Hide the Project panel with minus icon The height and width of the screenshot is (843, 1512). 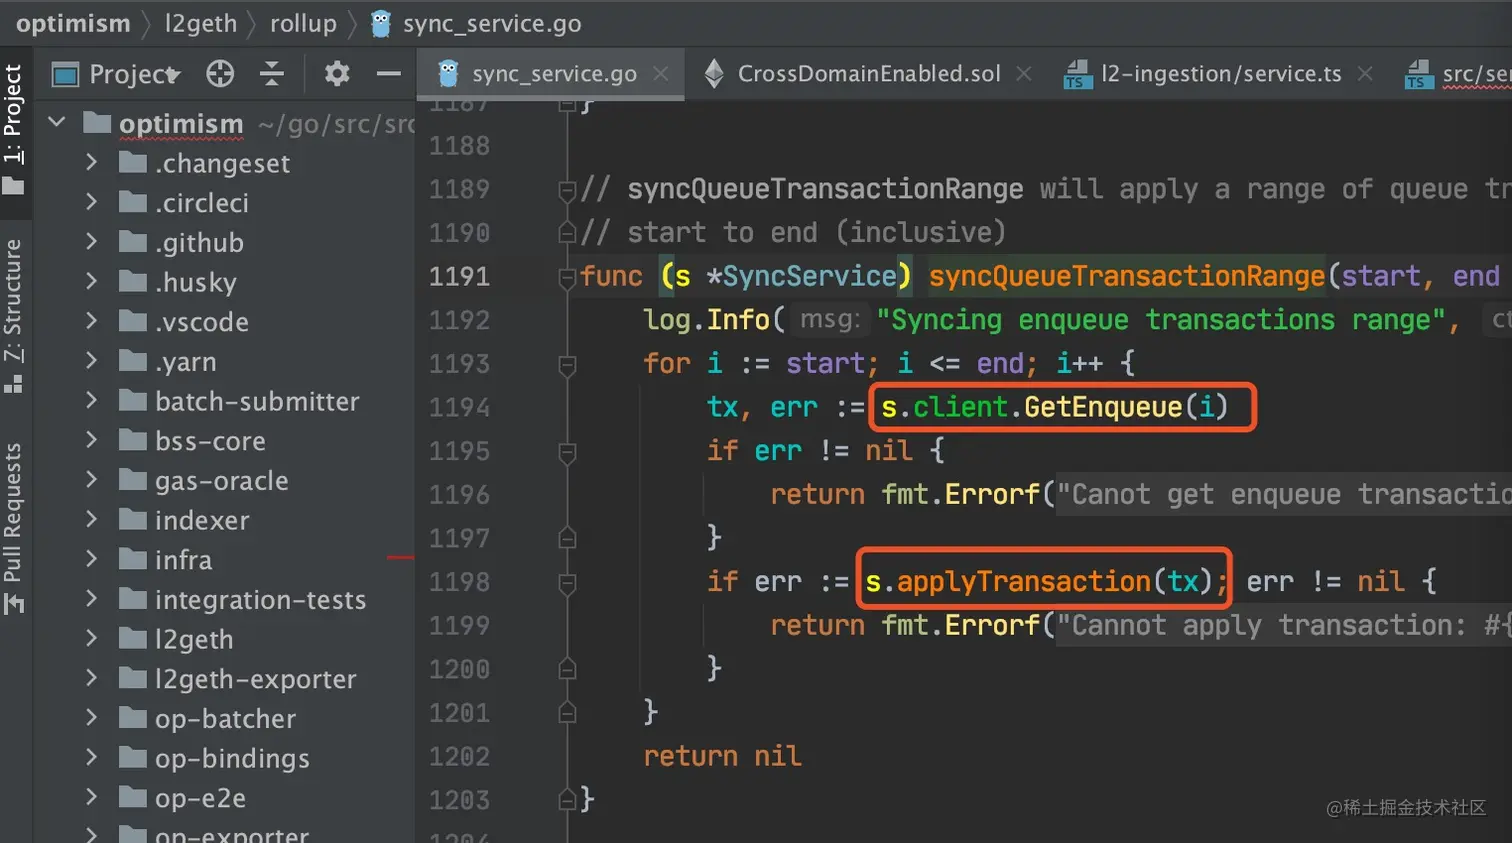tap(389, 74)
